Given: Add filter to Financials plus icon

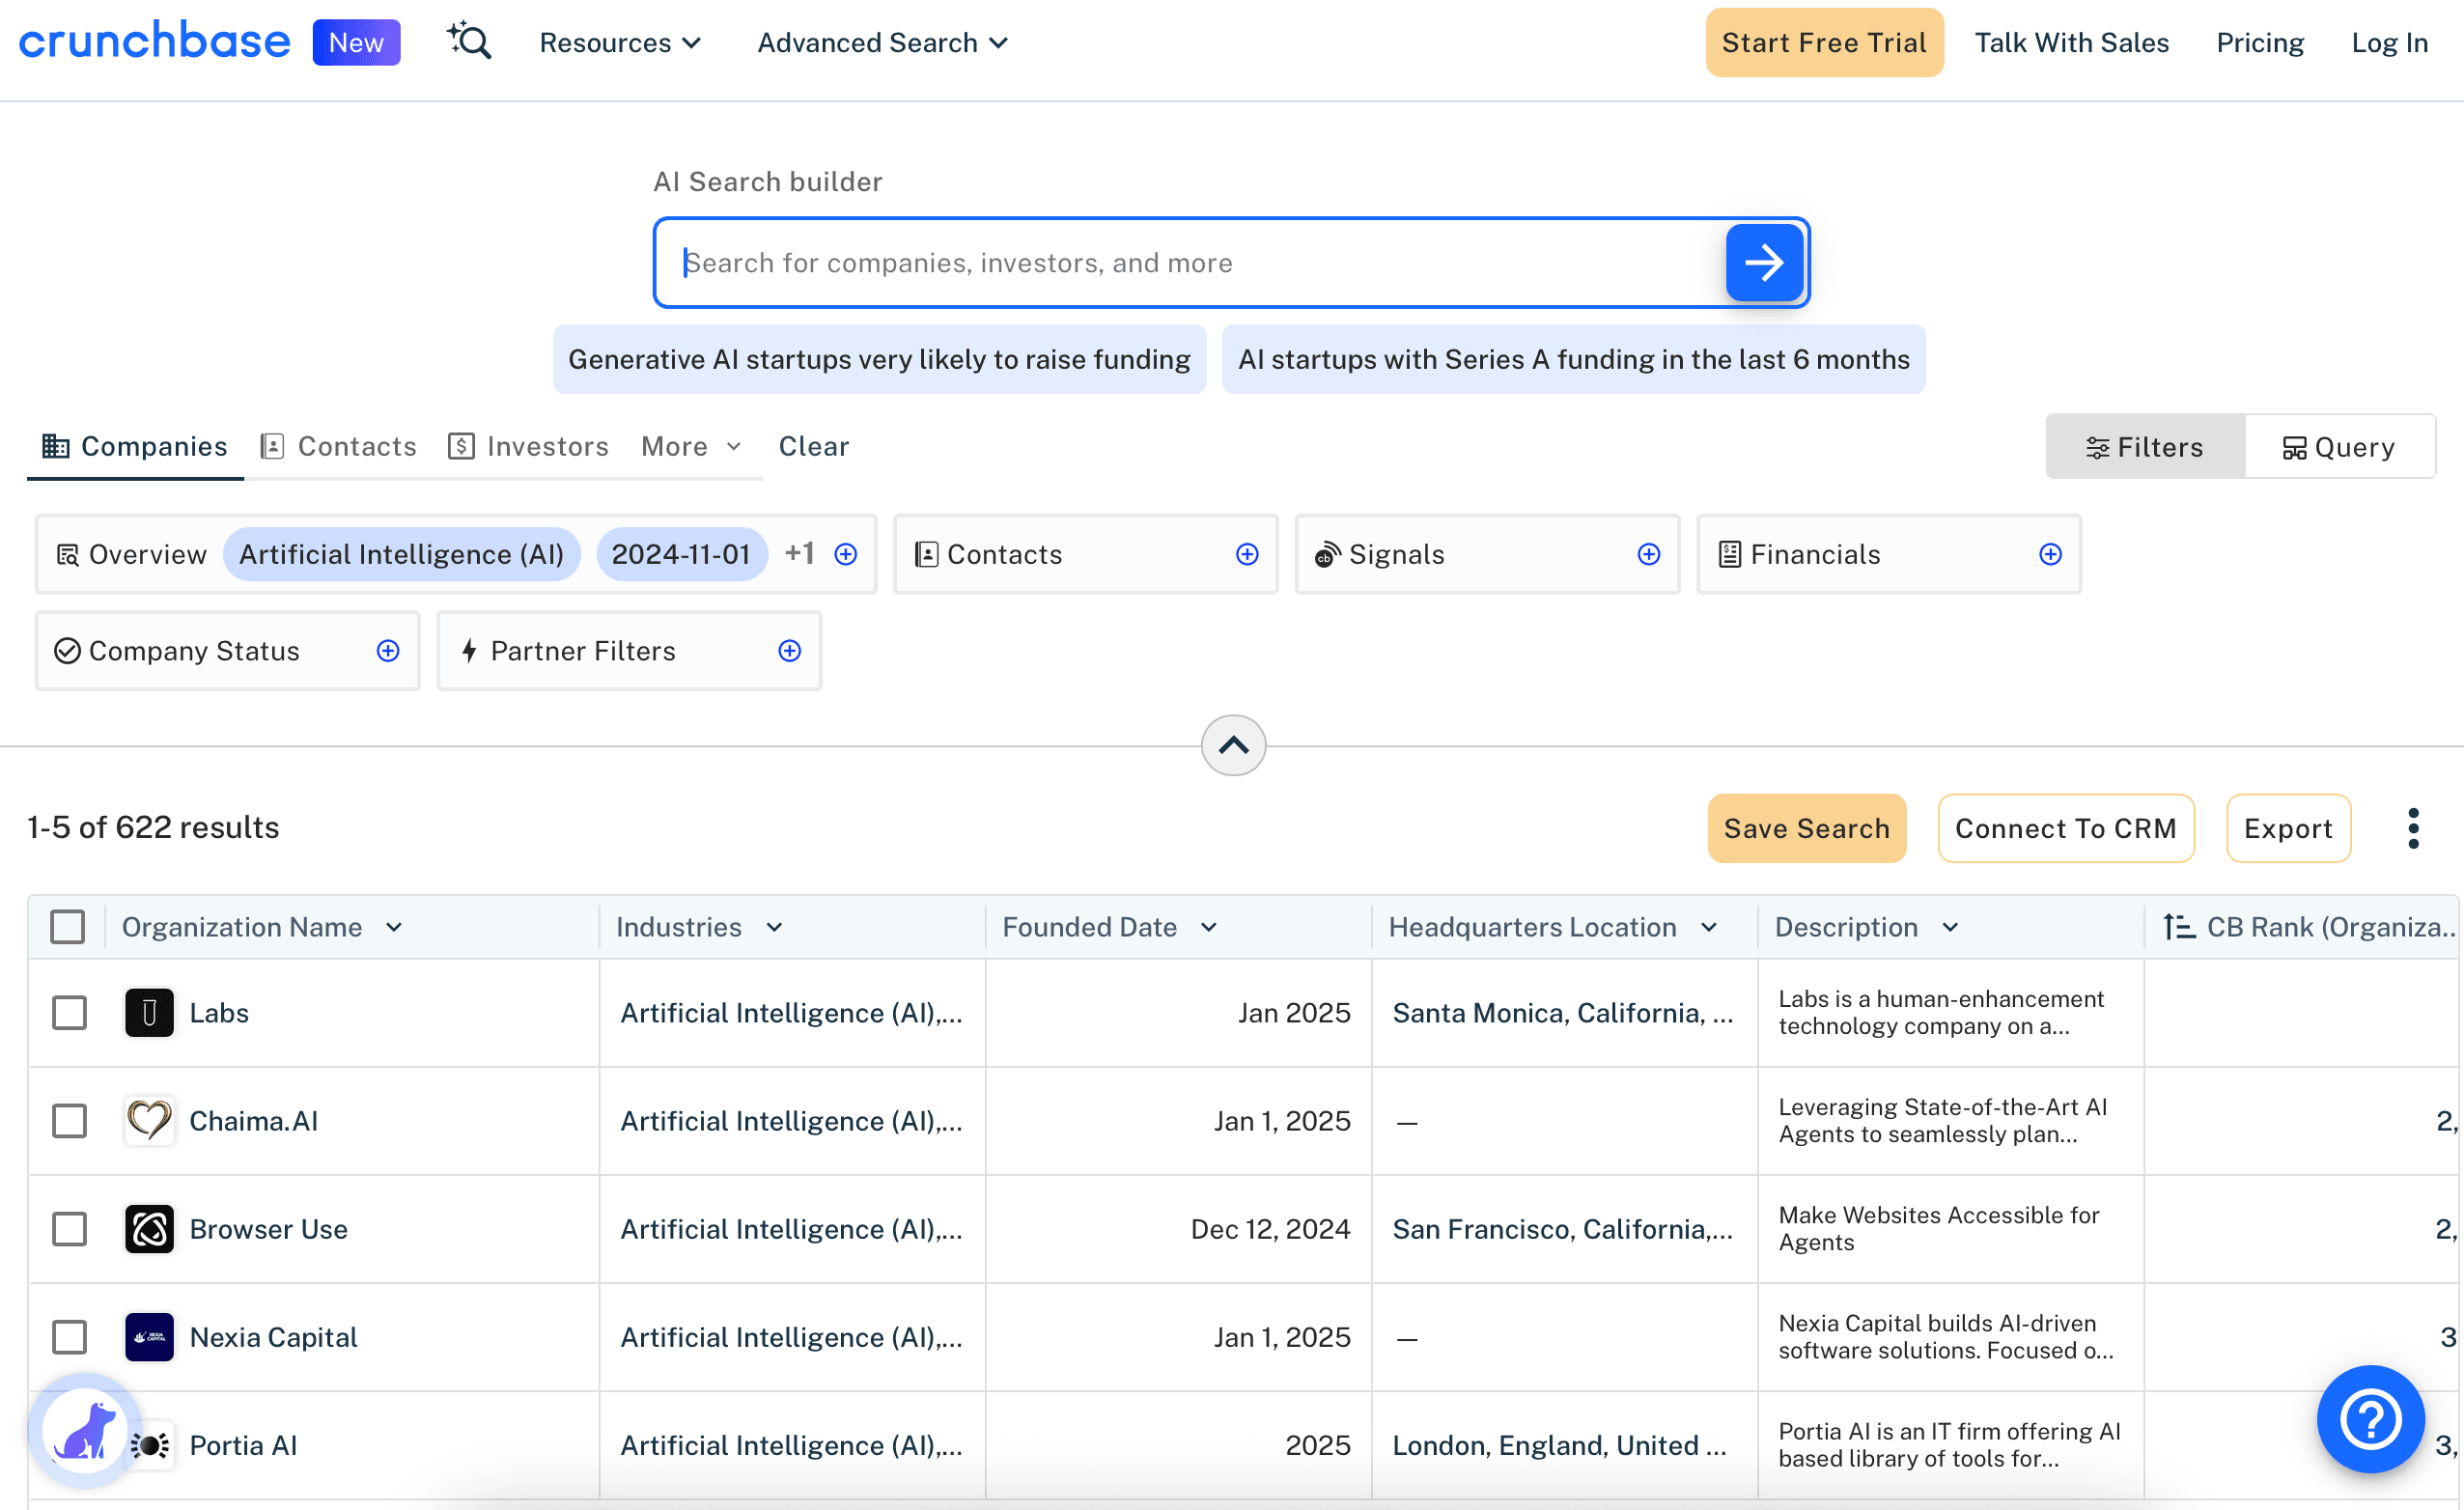Looking at the screenshot, I should (2050, 554).
